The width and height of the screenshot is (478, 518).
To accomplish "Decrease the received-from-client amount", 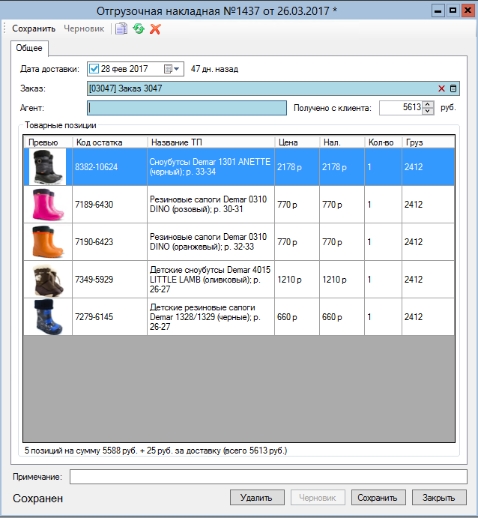I will click(428, 111).
